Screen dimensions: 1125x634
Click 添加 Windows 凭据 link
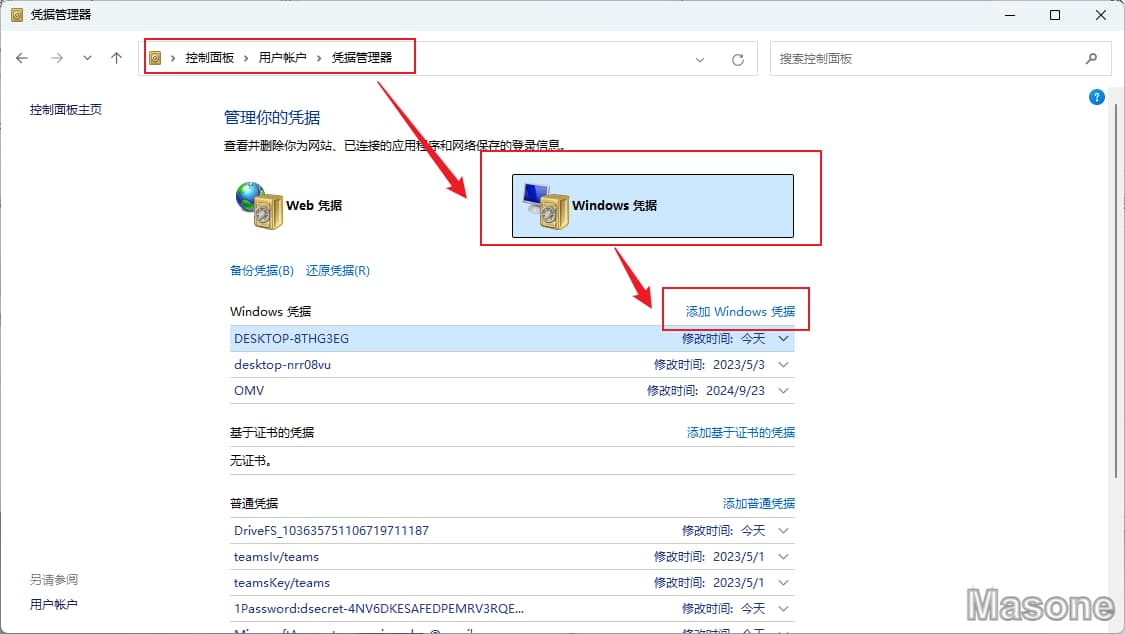click(740, 311)
